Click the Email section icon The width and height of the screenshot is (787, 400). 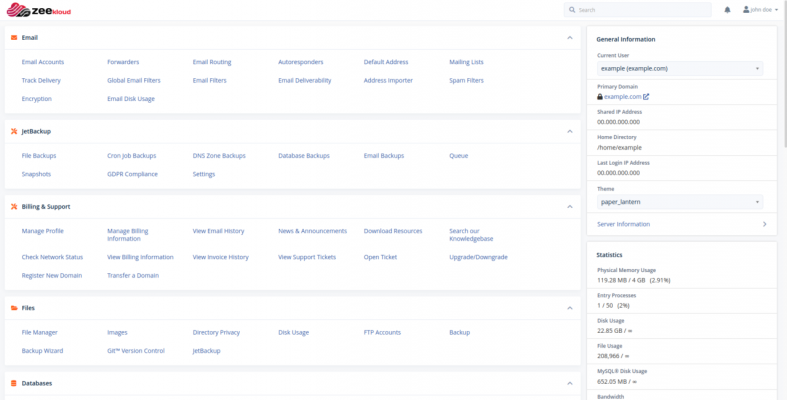[13, 37]
